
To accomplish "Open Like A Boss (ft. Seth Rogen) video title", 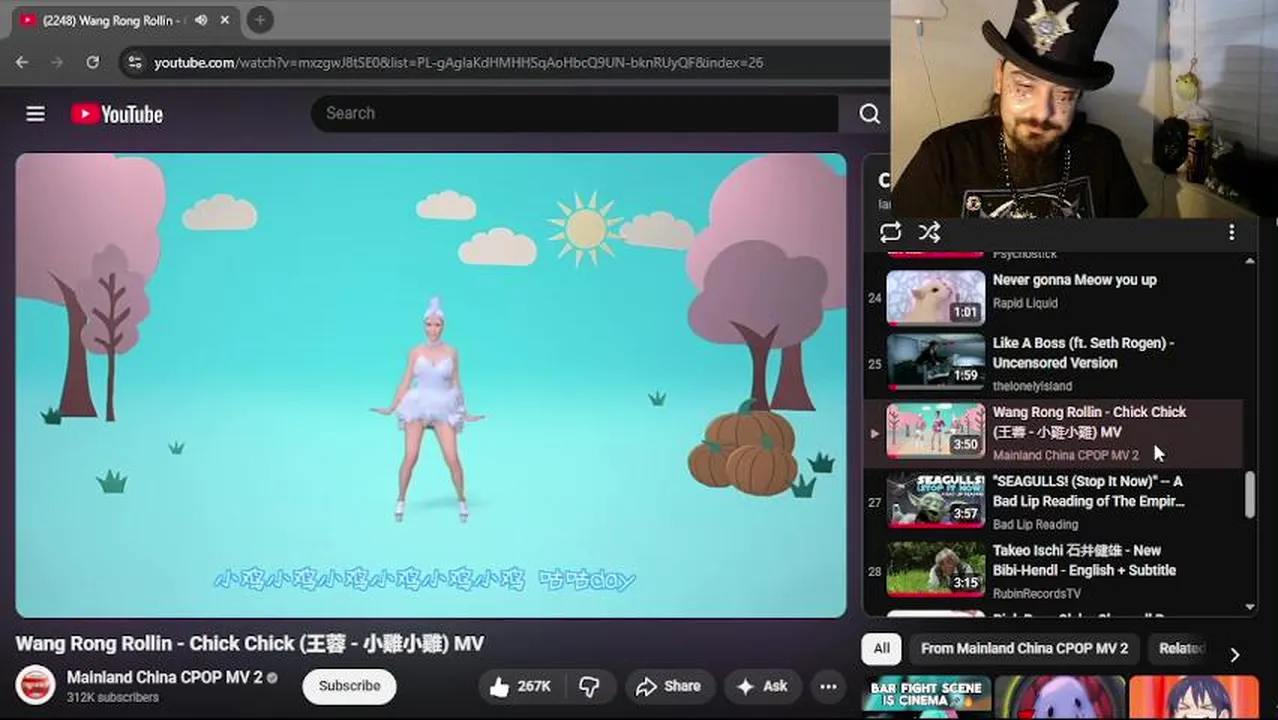I will [1083, 353].
